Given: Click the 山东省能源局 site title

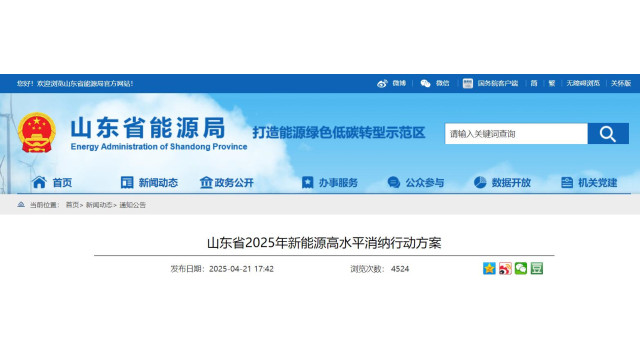Looking at the screenshot, I should tap(148, 128).
